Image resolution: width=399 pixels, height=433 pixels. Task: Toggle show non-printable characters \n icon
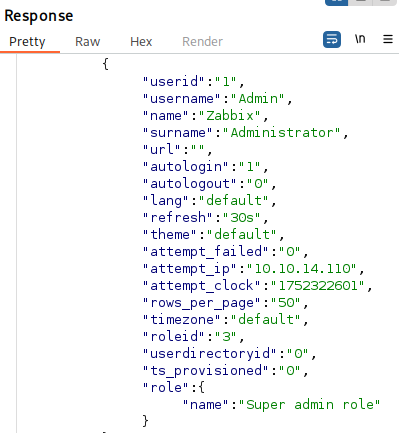tap(360, 39)
